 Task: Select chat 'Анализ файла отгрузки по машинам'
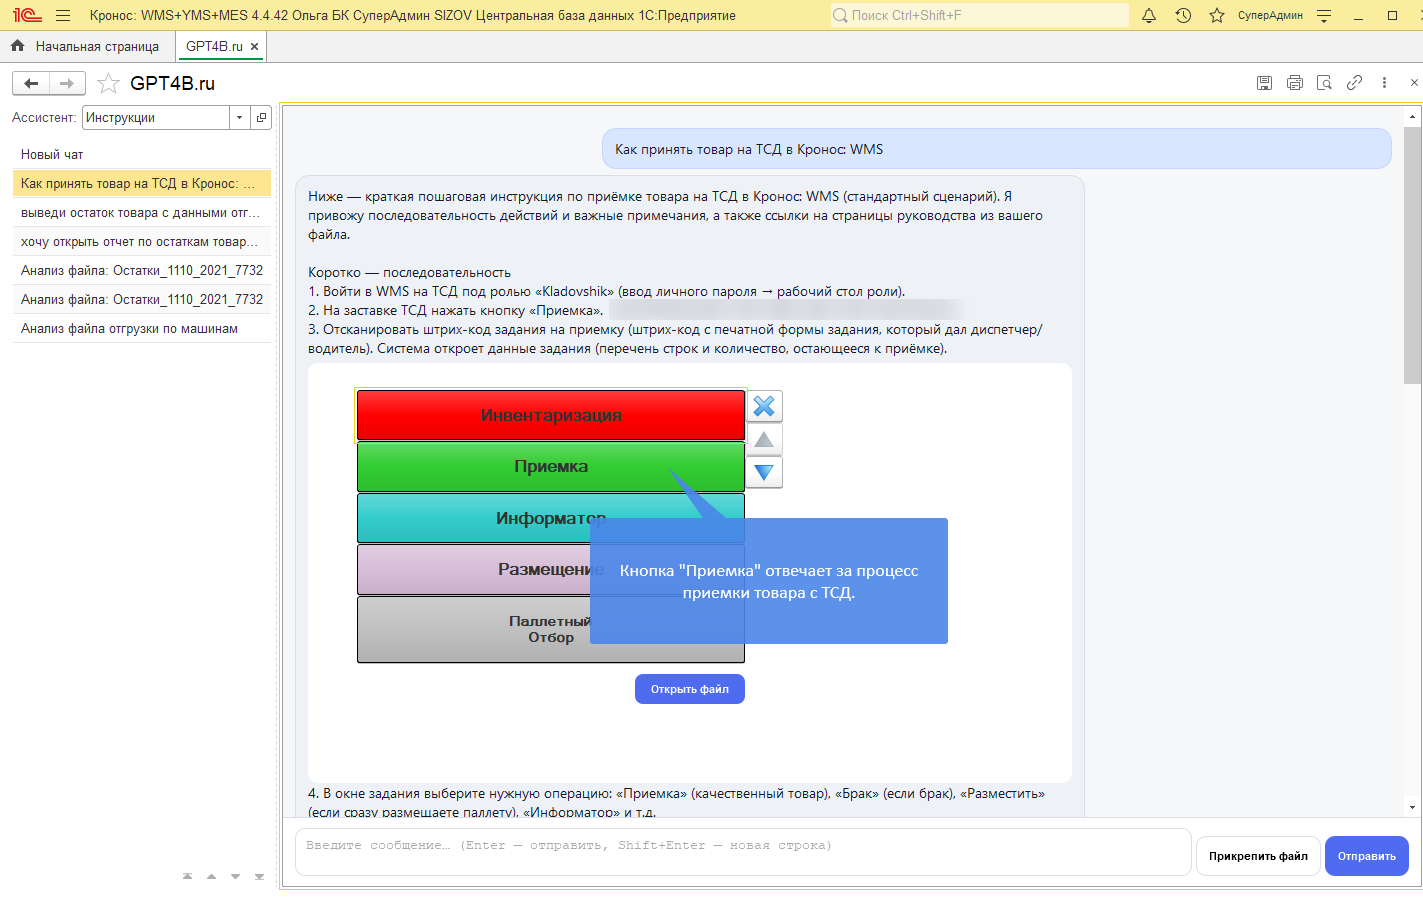130,328
